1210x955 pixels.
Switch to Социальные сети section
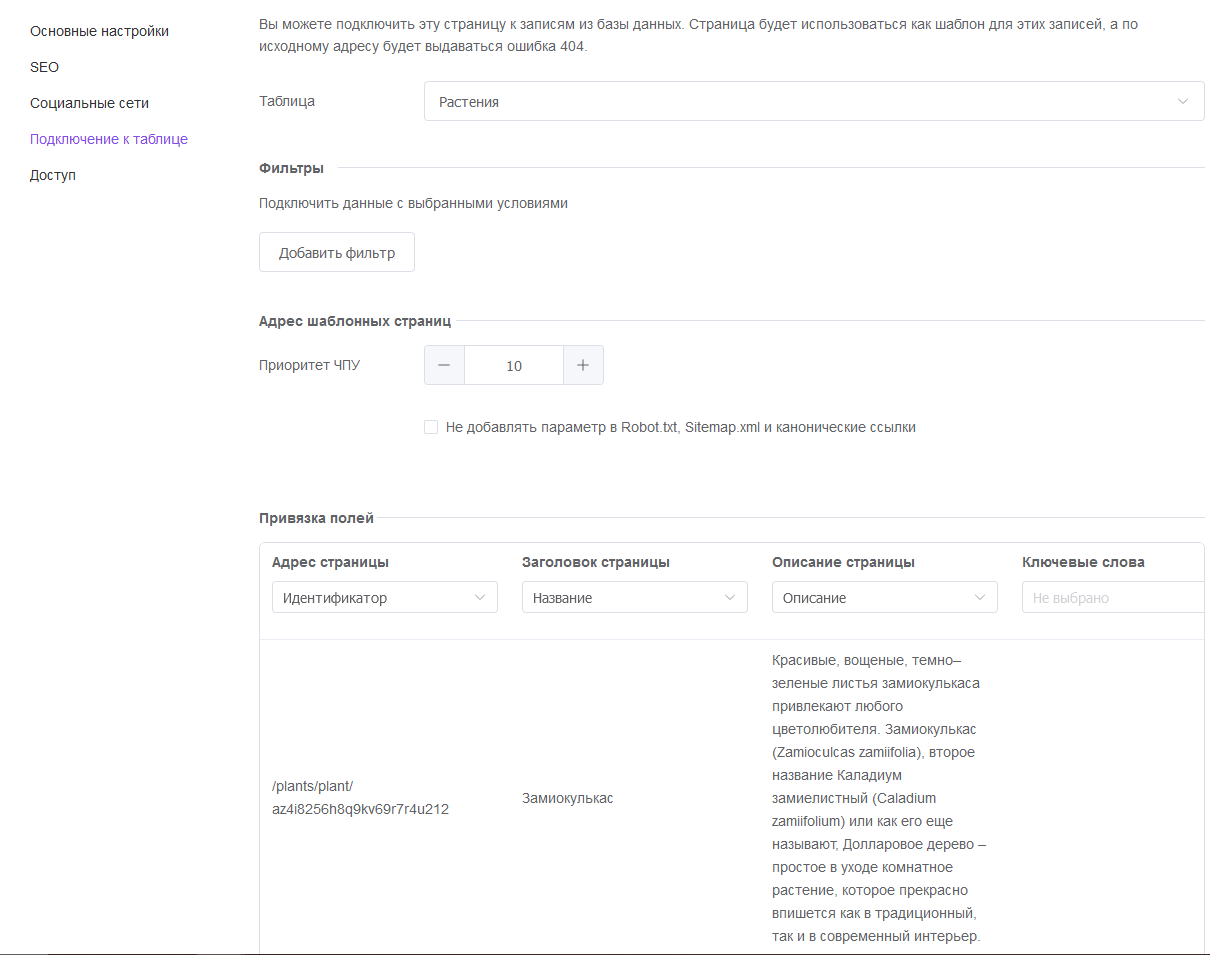click(x=89, y=103)
